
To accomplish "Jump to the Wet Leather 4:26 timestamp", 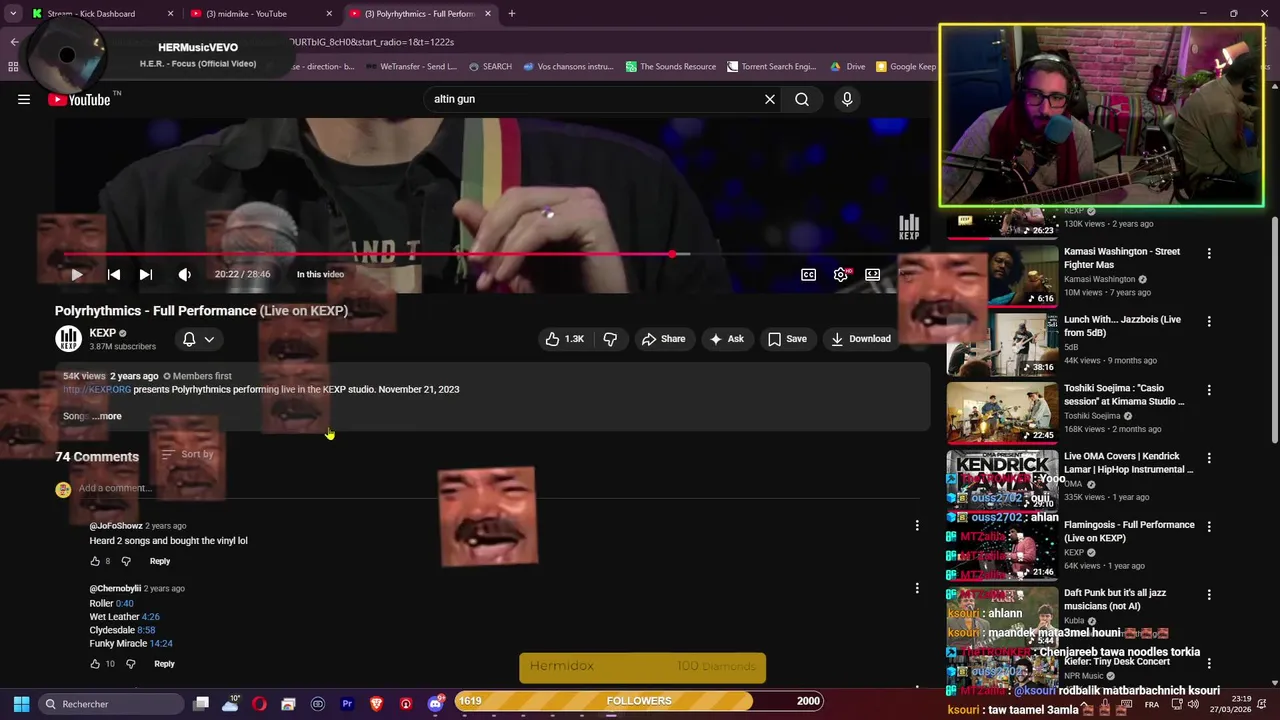I will pos(151,617).
